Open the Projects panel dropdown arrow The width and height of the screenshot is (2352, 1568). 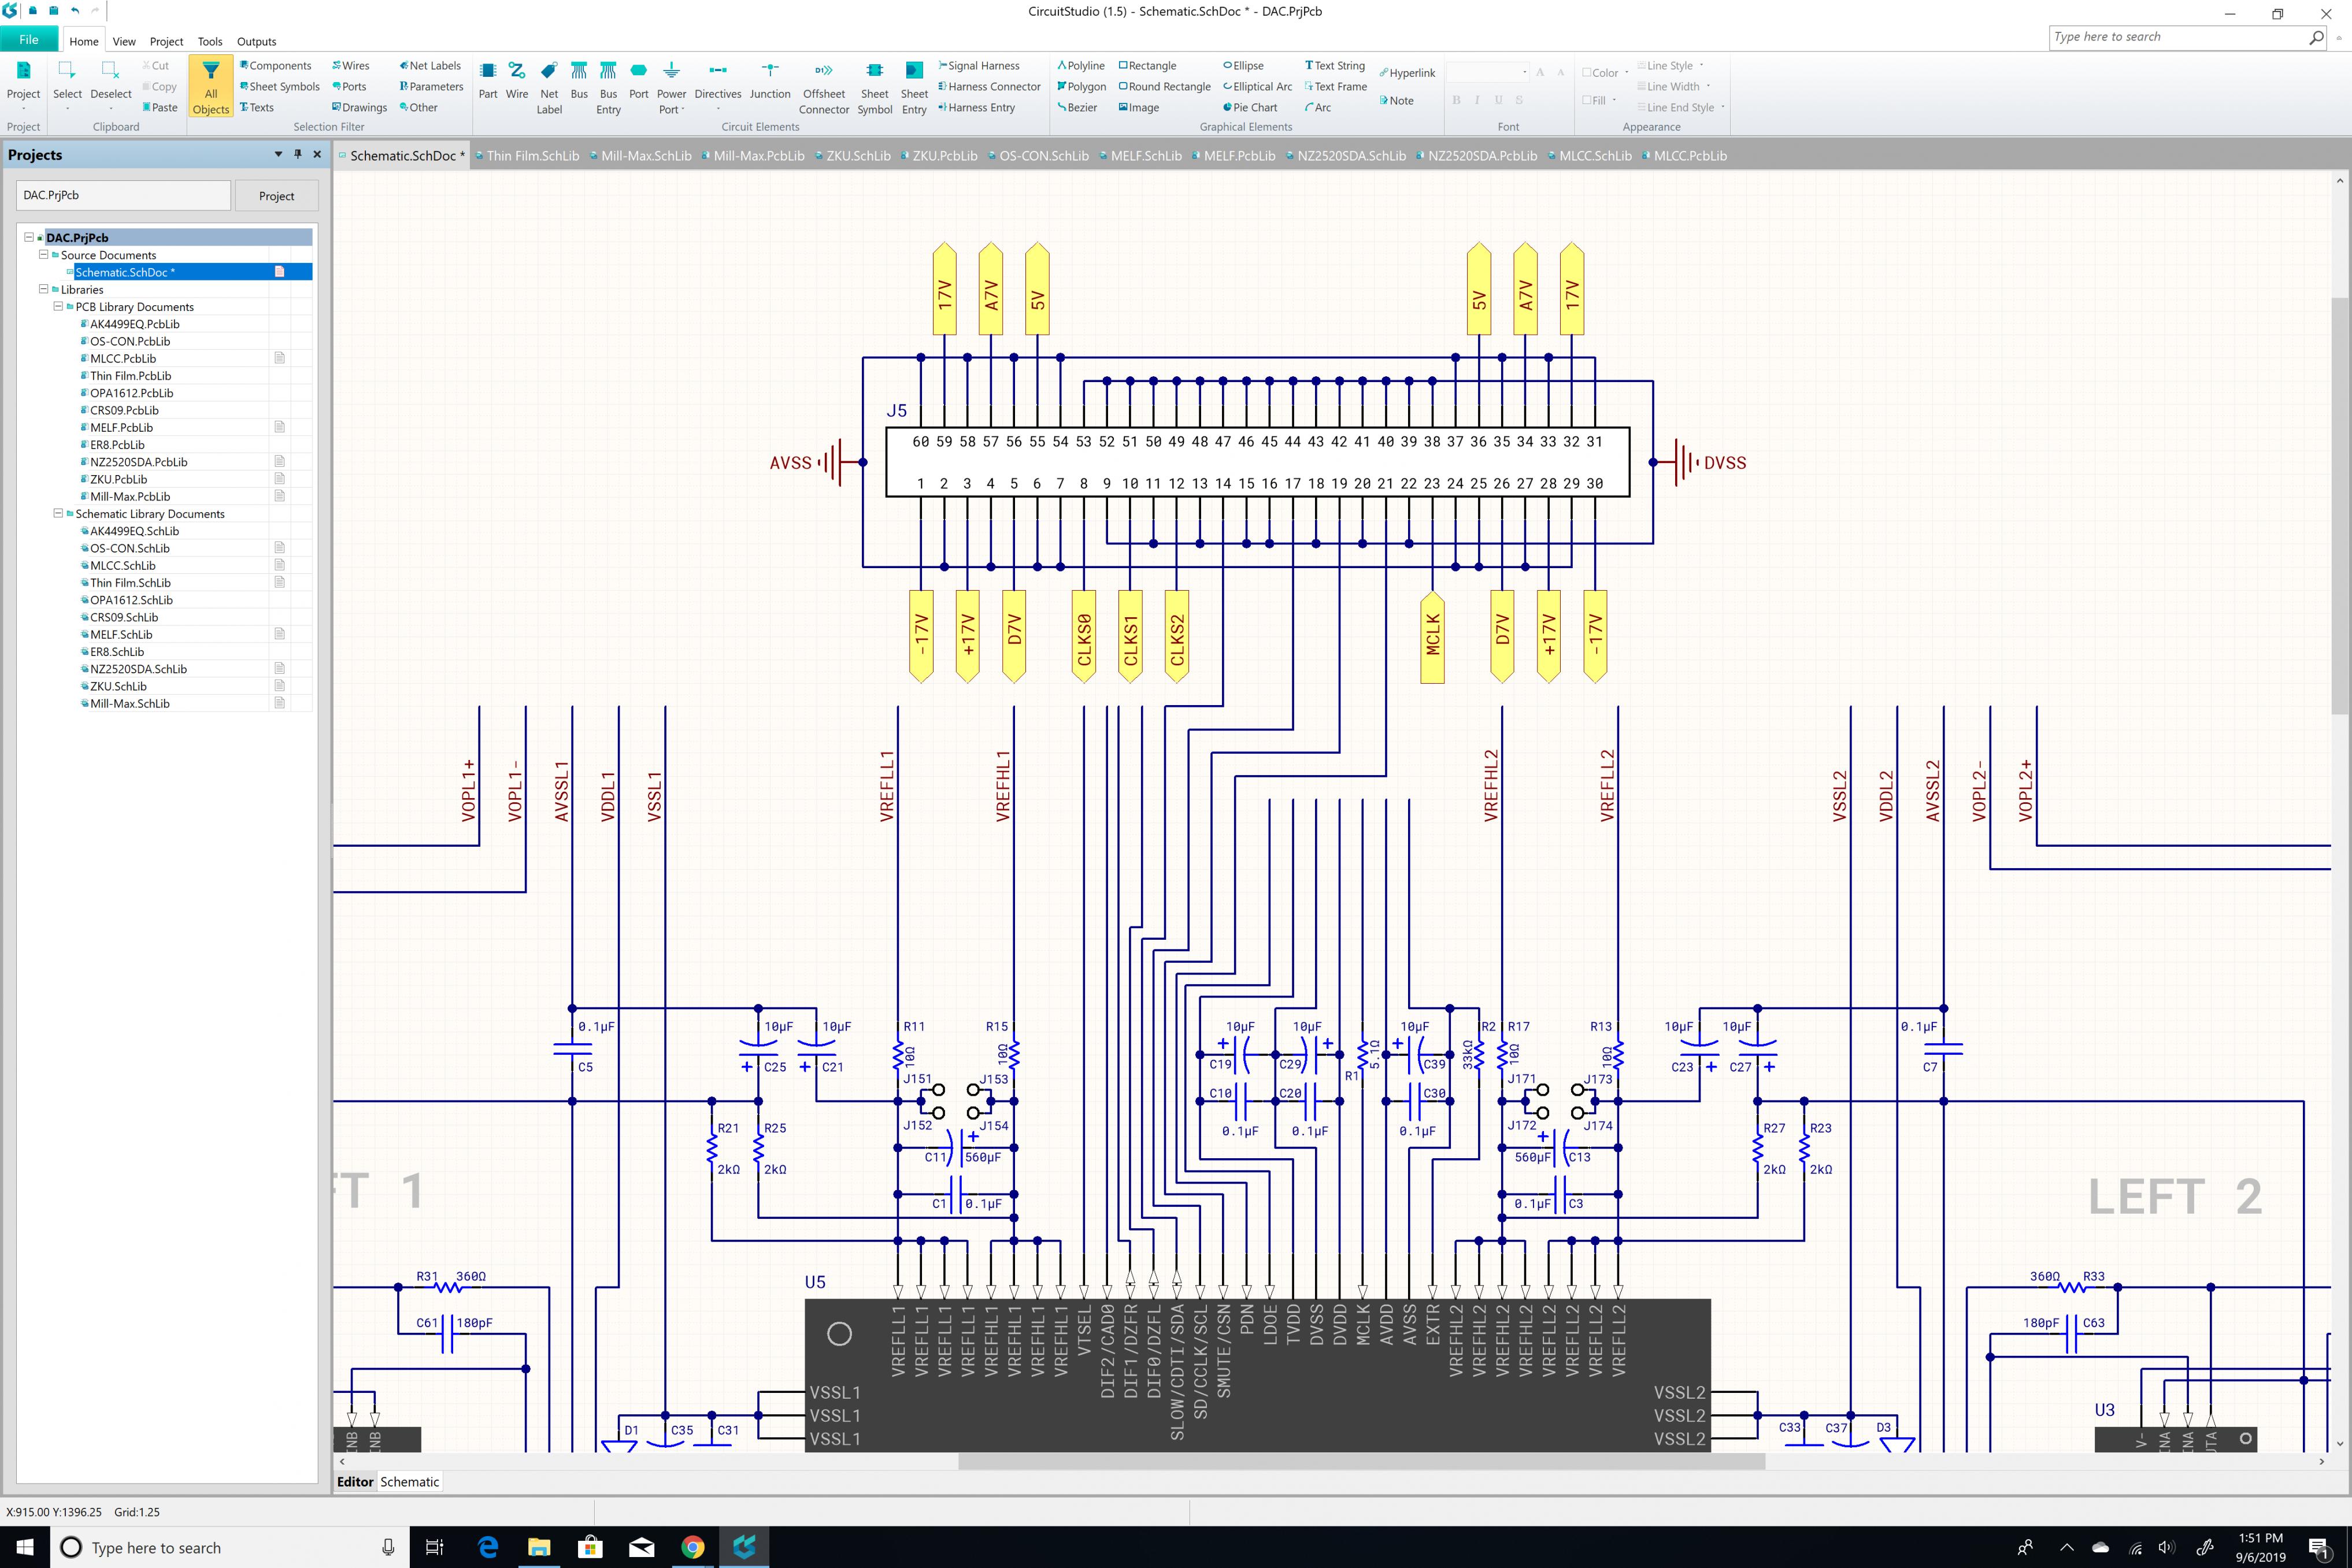pos(278,154)
